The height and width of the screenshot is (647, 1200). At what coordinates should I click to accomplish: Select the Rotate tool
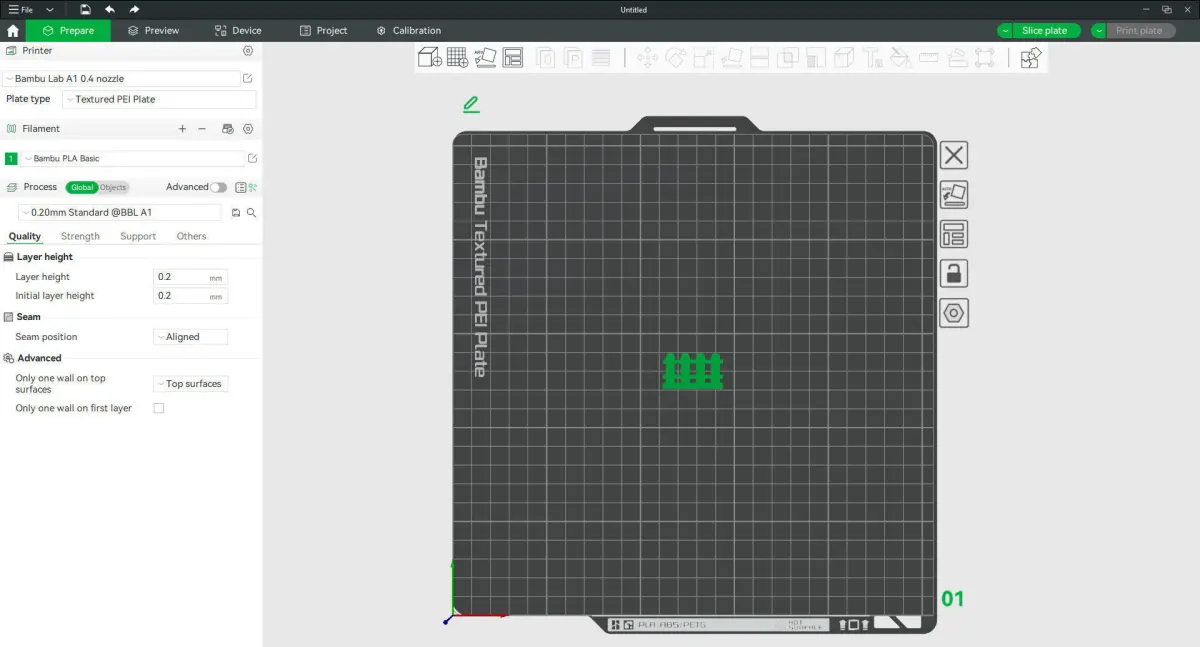[675, 58]
